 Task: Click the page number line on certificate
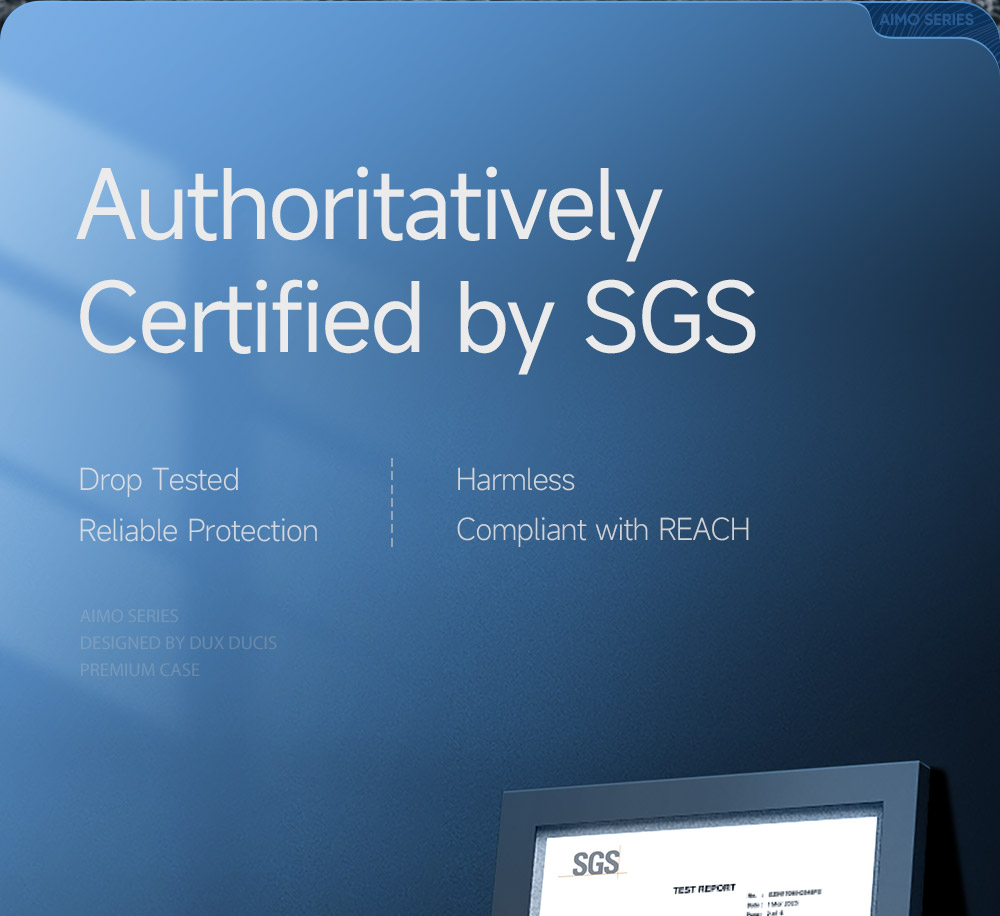pyautogui.click(x=768, y=912)
